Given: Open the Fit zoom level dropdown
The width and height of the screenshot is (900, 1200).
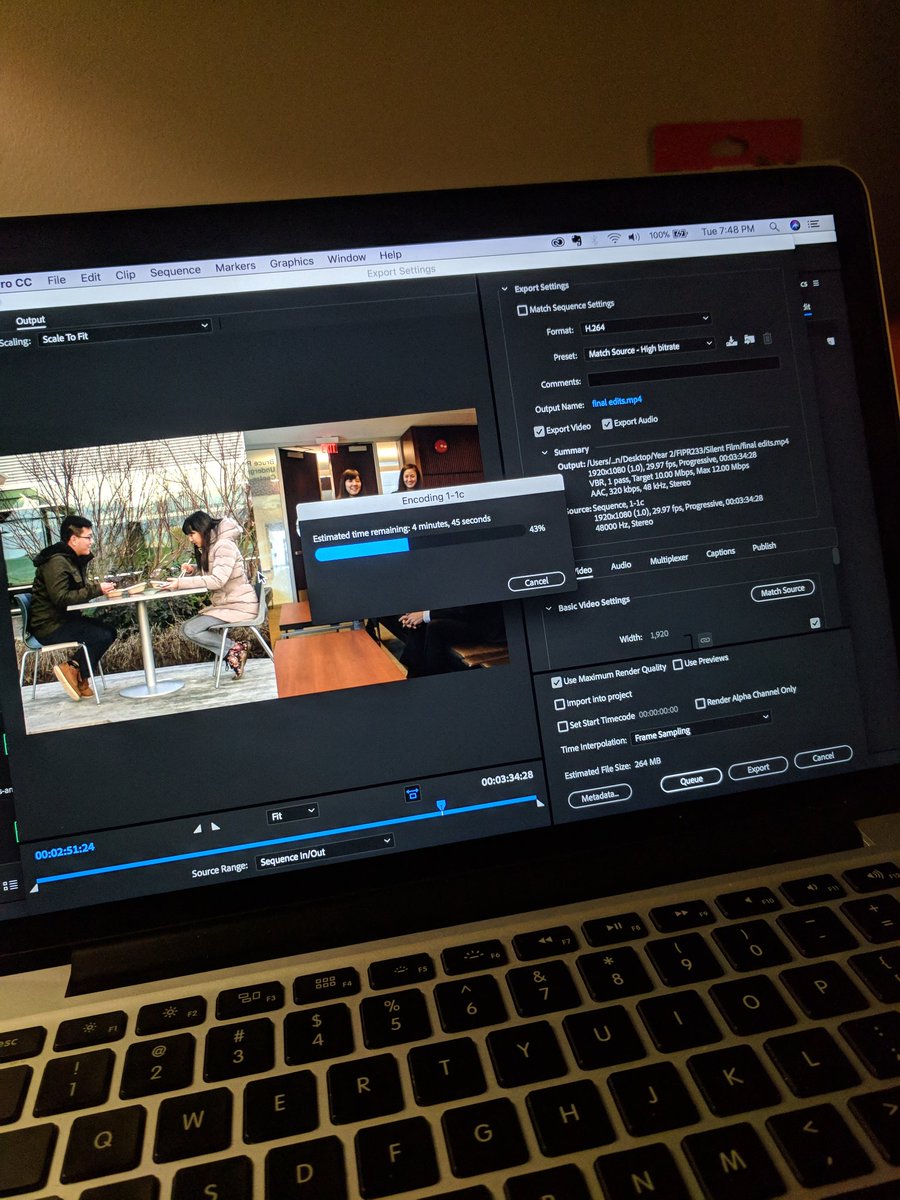Looking at the screenshot, I should tap(292, 814).
